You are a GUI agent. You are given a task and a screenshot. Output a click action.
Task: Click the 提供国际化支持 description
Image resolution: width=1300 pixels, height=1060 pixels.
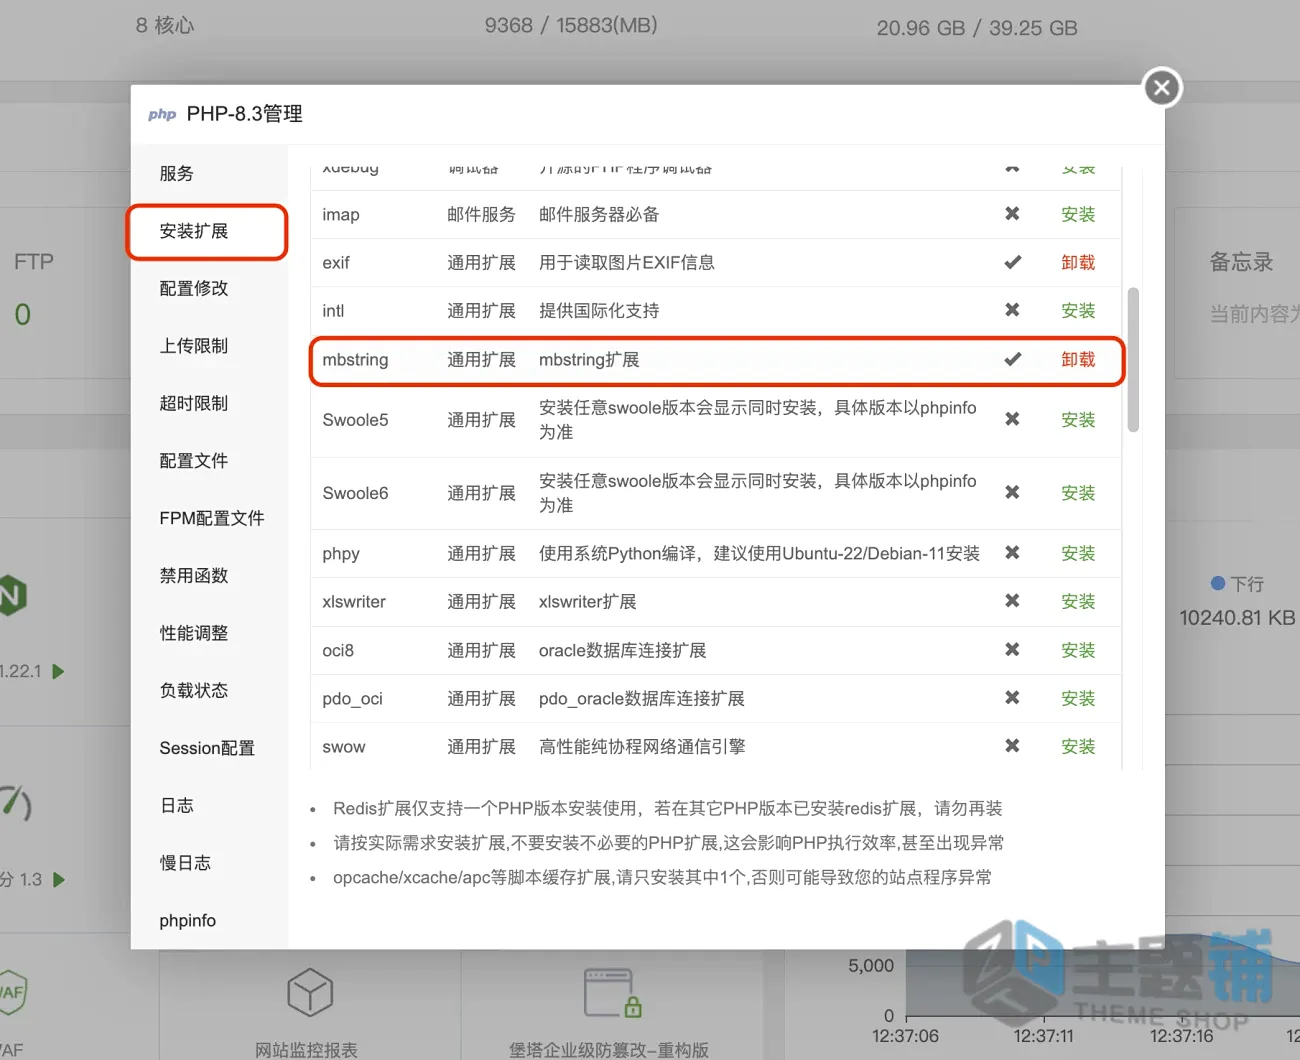[599, 311]
